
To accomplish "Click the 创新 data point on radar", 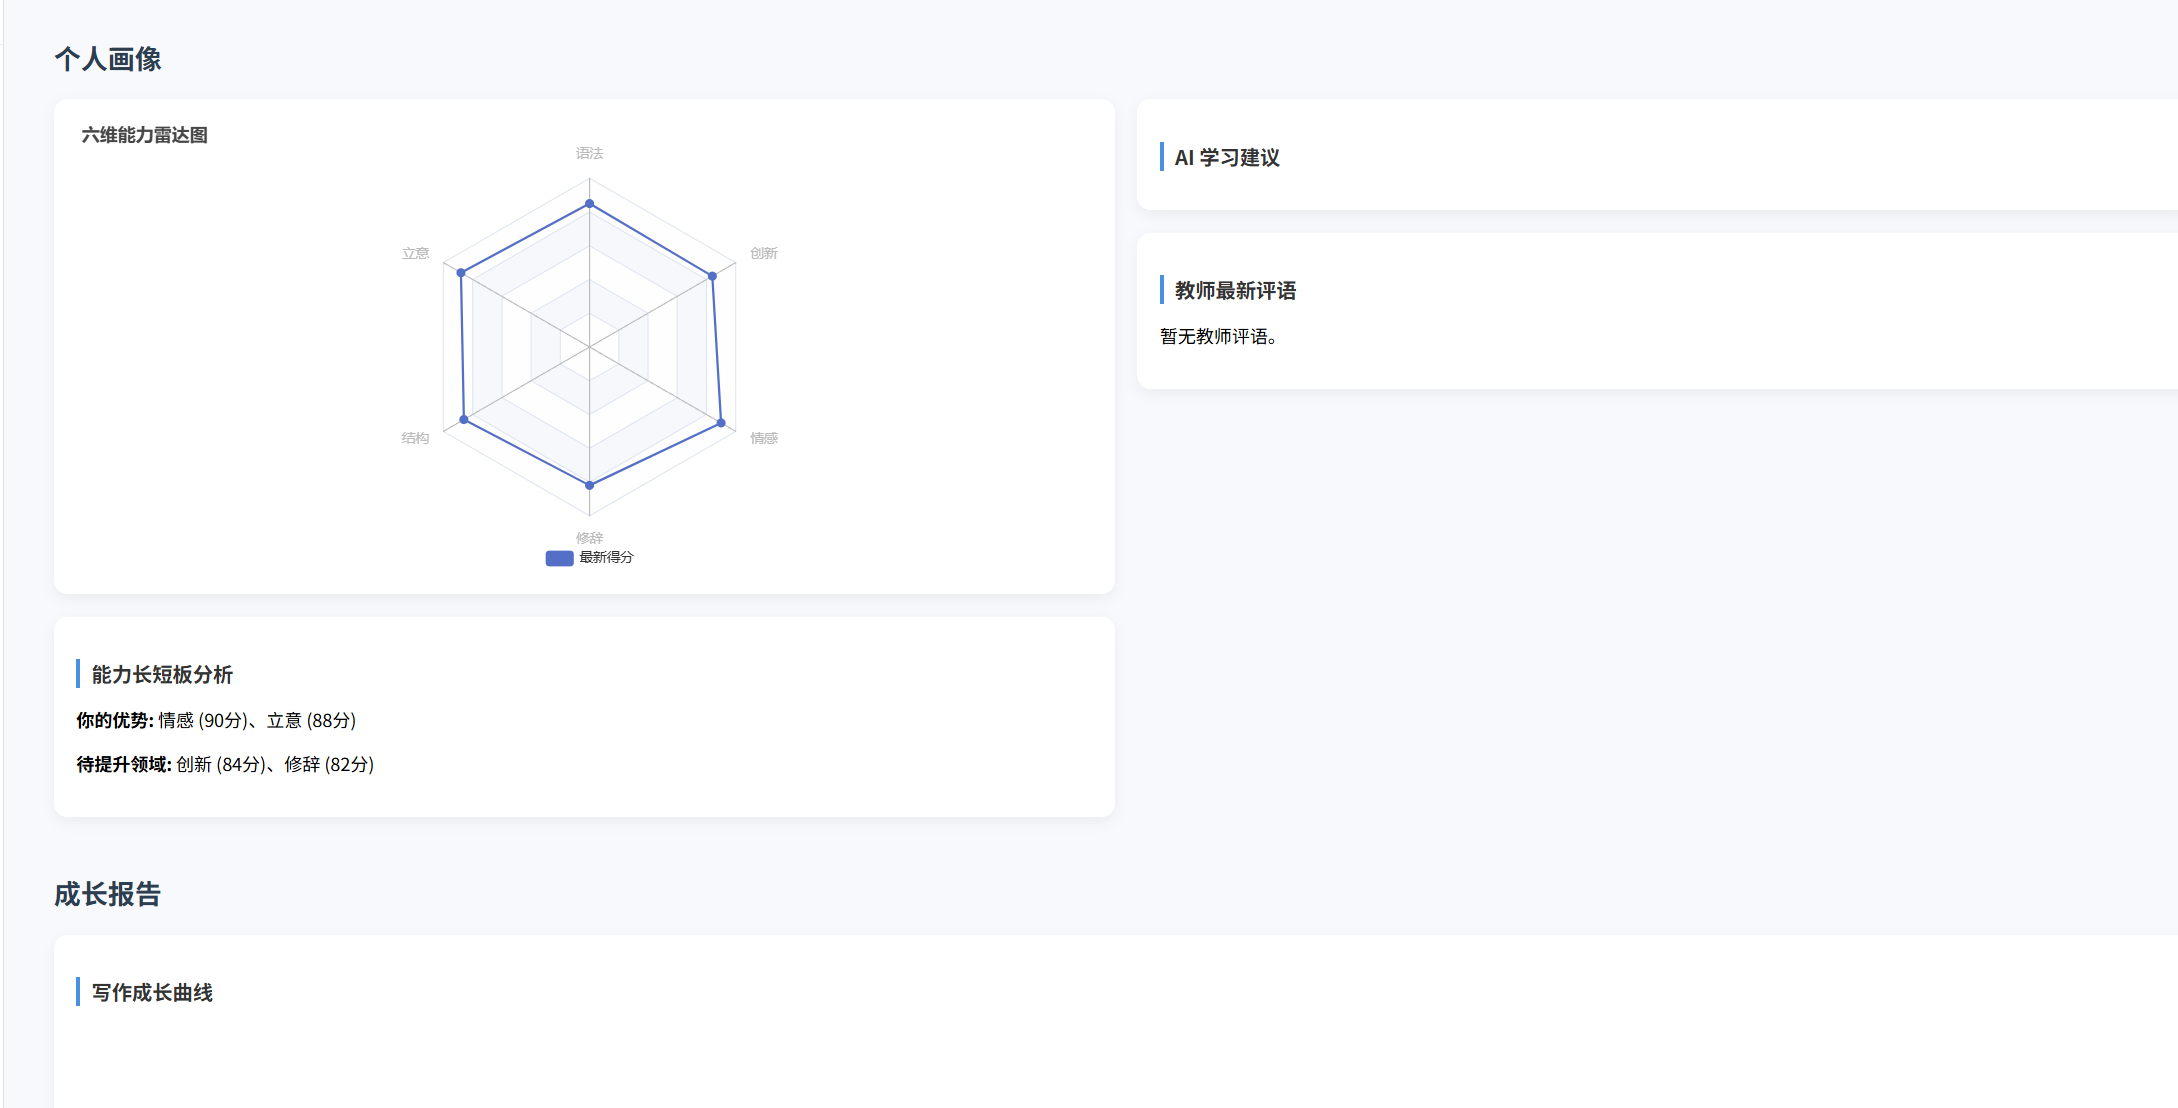I will 712,276.
